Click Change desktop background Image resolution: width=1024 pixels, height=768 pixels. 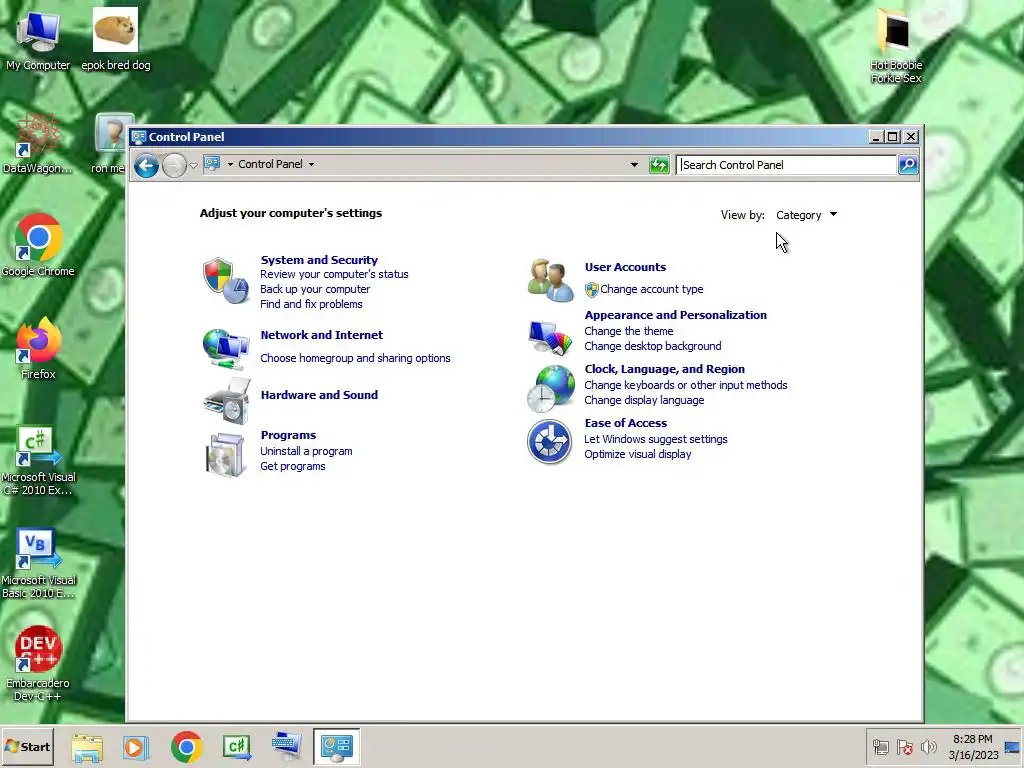652,346
